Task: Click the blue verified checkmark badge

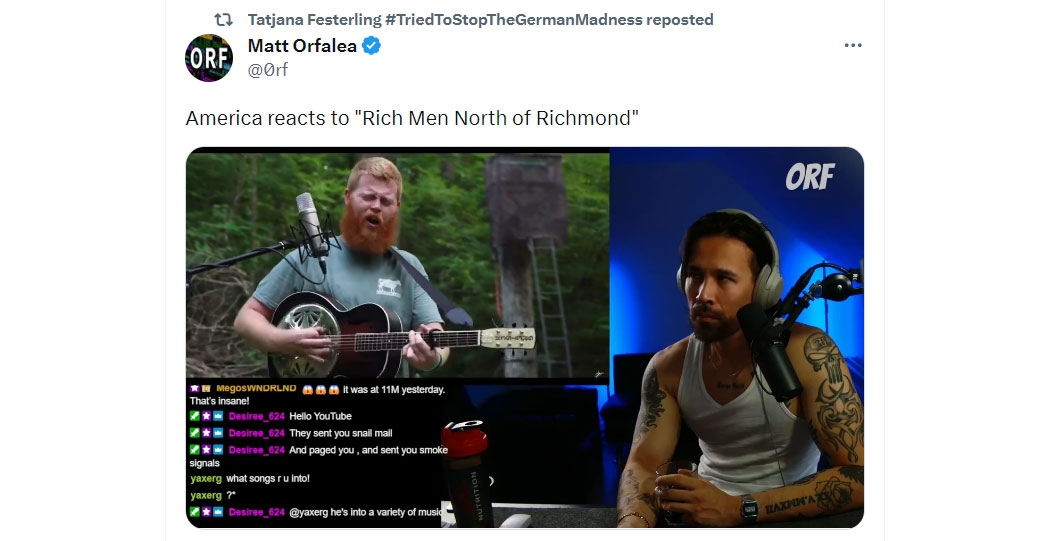Action: 372,46
